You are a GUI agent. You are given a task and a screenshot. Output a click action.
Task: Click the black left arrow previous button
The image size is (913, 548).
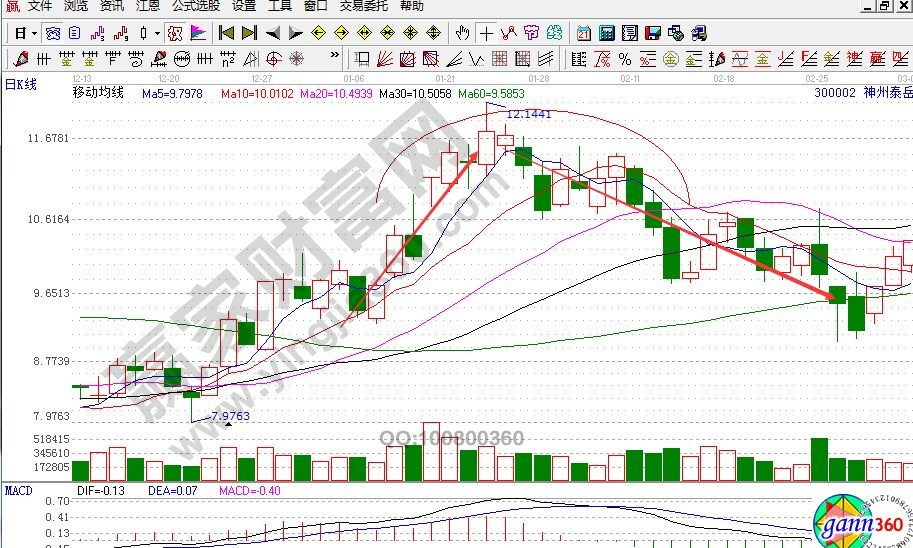[273, 33]
